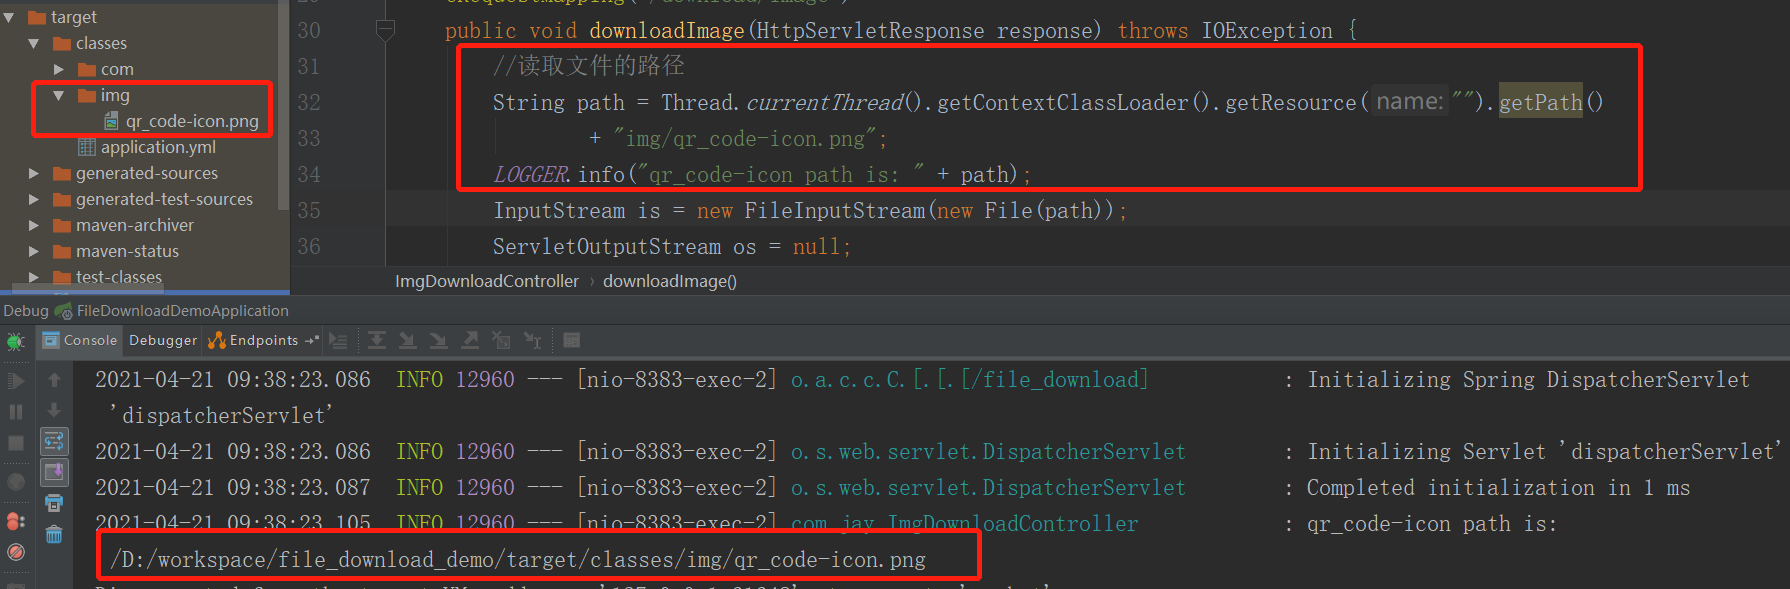Expand the generated-test-sources folder
This screenshot has height=589, width=1790.
point(34,199)
